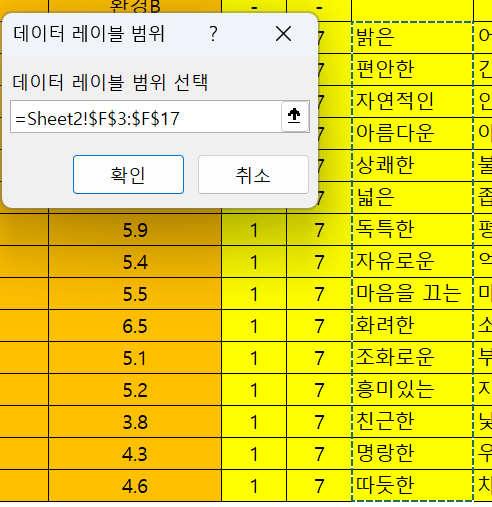Select the cell containing 친근한

point(412,421)
